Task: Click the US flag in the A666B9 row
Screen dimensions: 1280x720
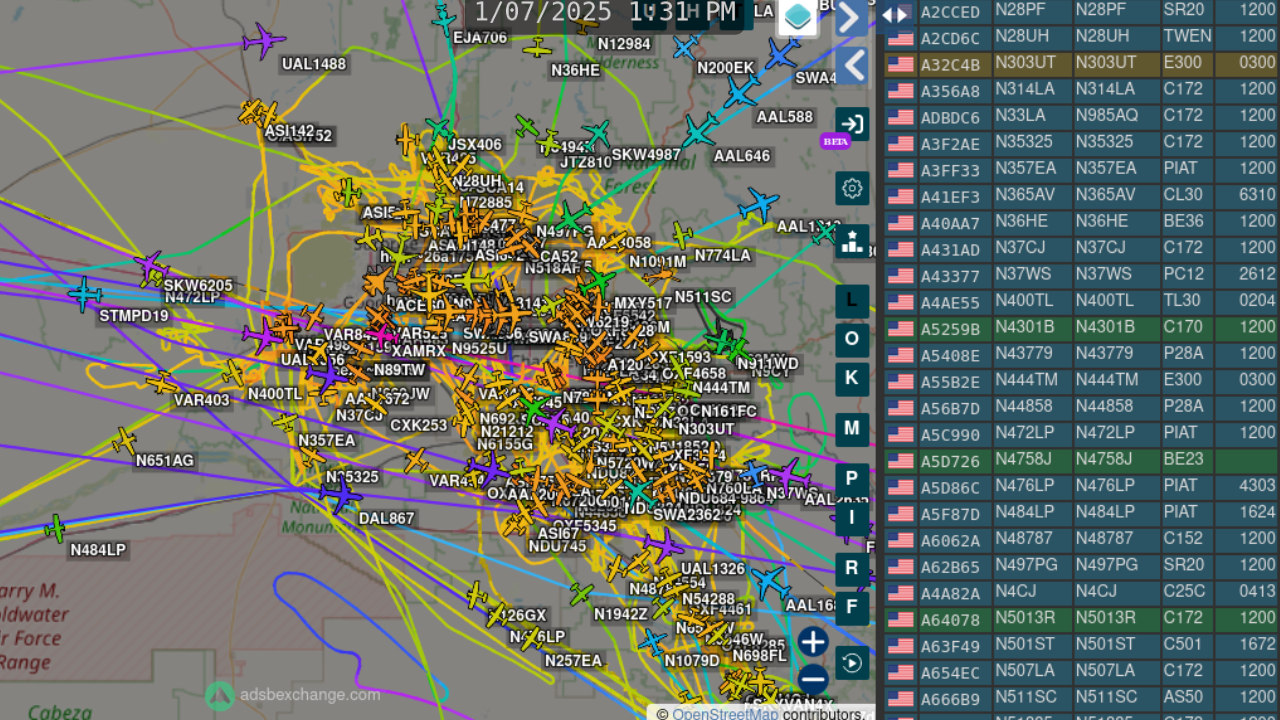Action: pos(901,699)
